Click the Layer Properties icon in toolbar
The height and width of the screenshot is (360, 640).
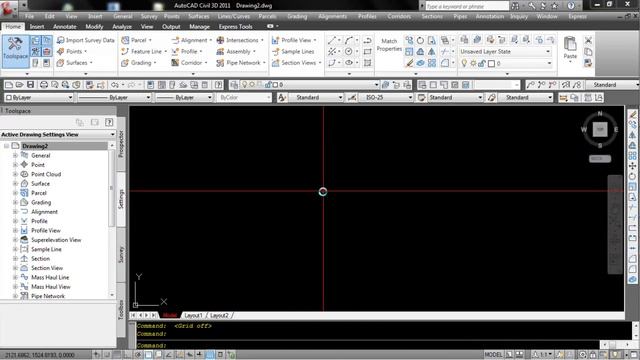pos(234,84)
